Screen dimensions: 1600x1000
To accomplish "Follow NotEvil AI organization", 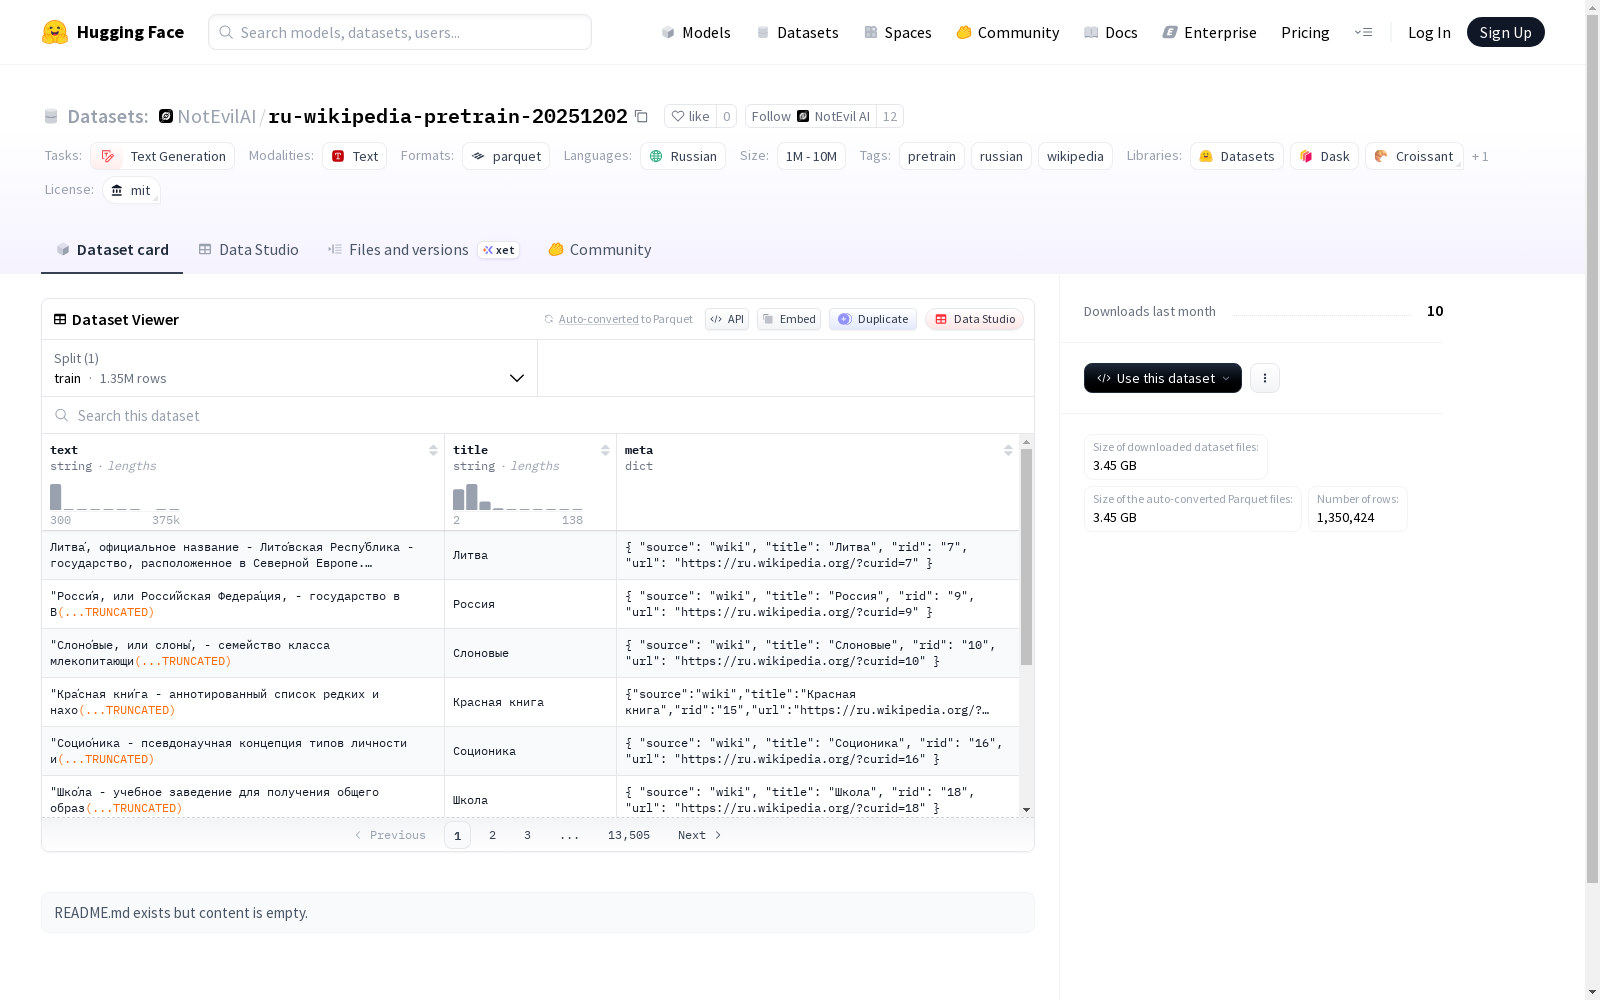I will point(811,116).
